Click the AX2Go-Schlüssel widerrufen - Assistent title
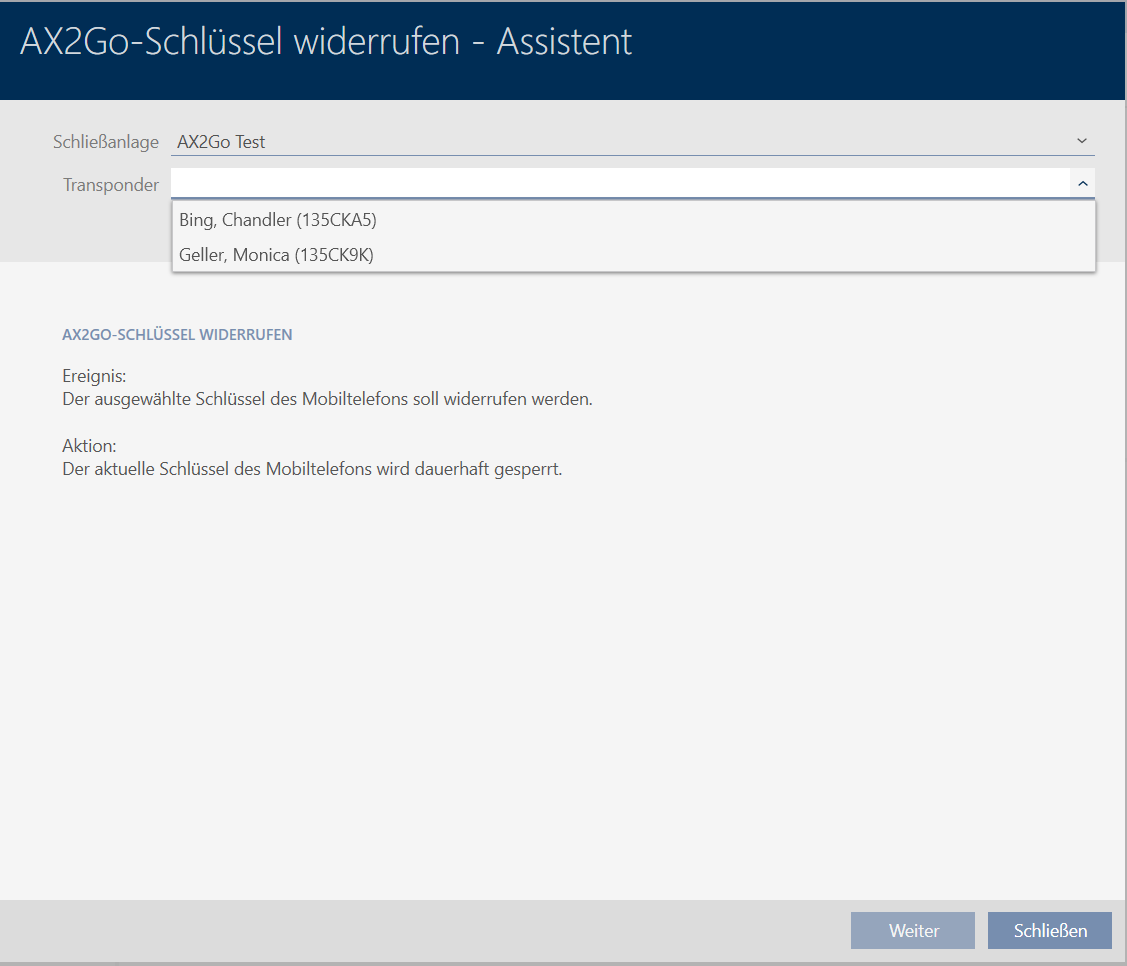Image resolution: width=1127 pixels, height=966 pixels. (x=326, y=42)
